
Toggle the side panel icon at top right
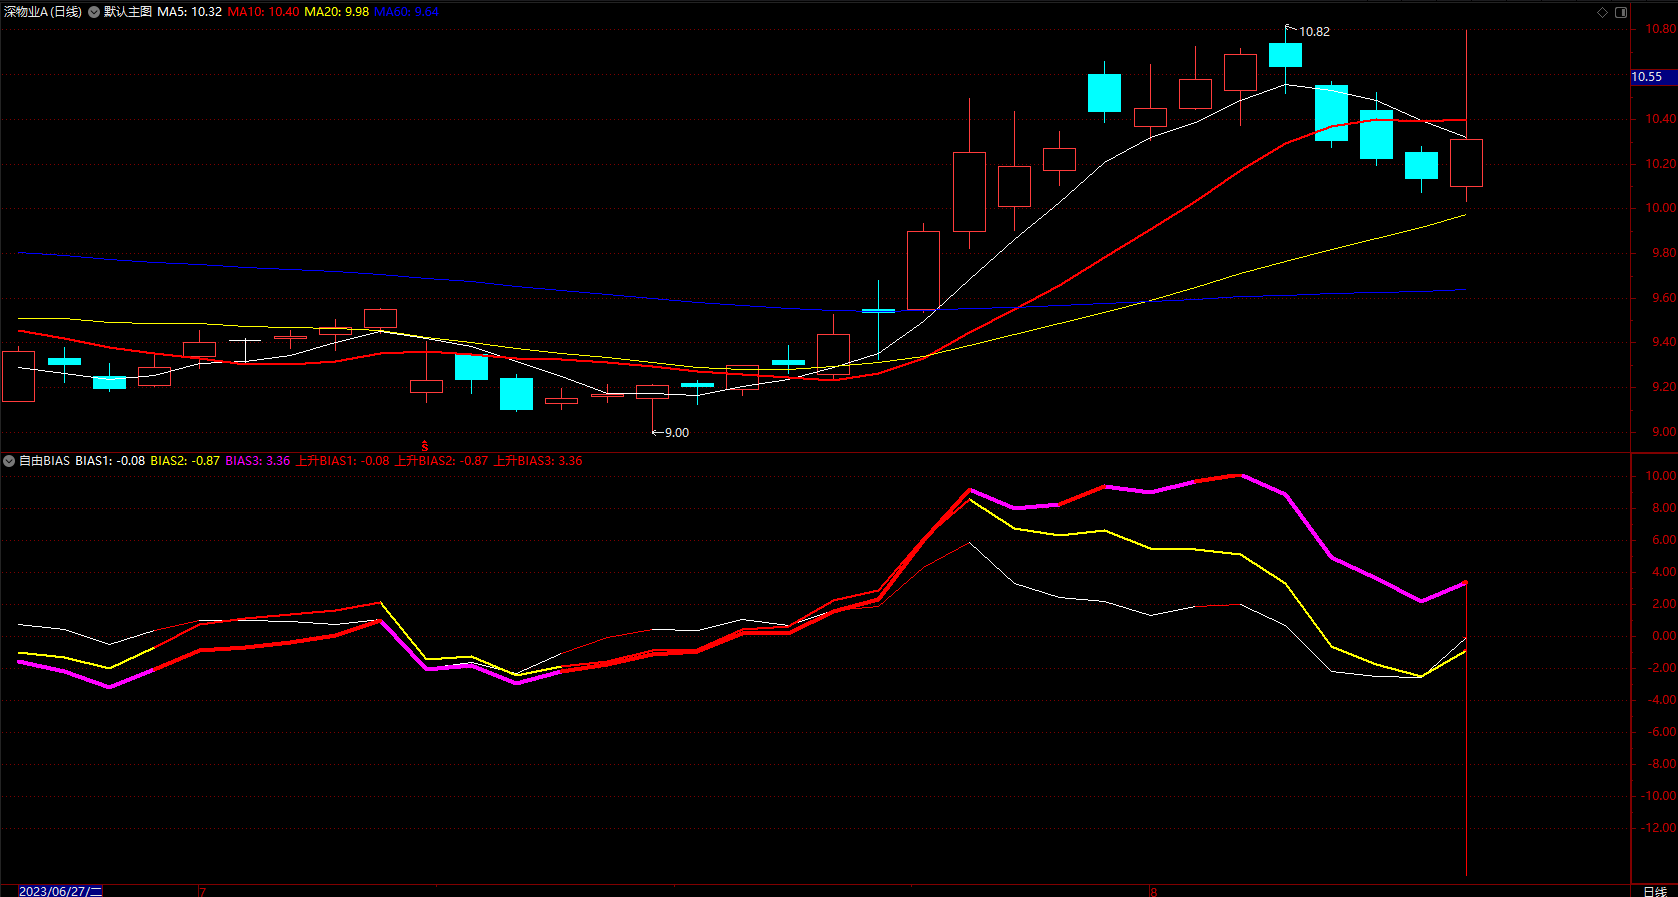pyautogui.click(x=1621, y=12)
